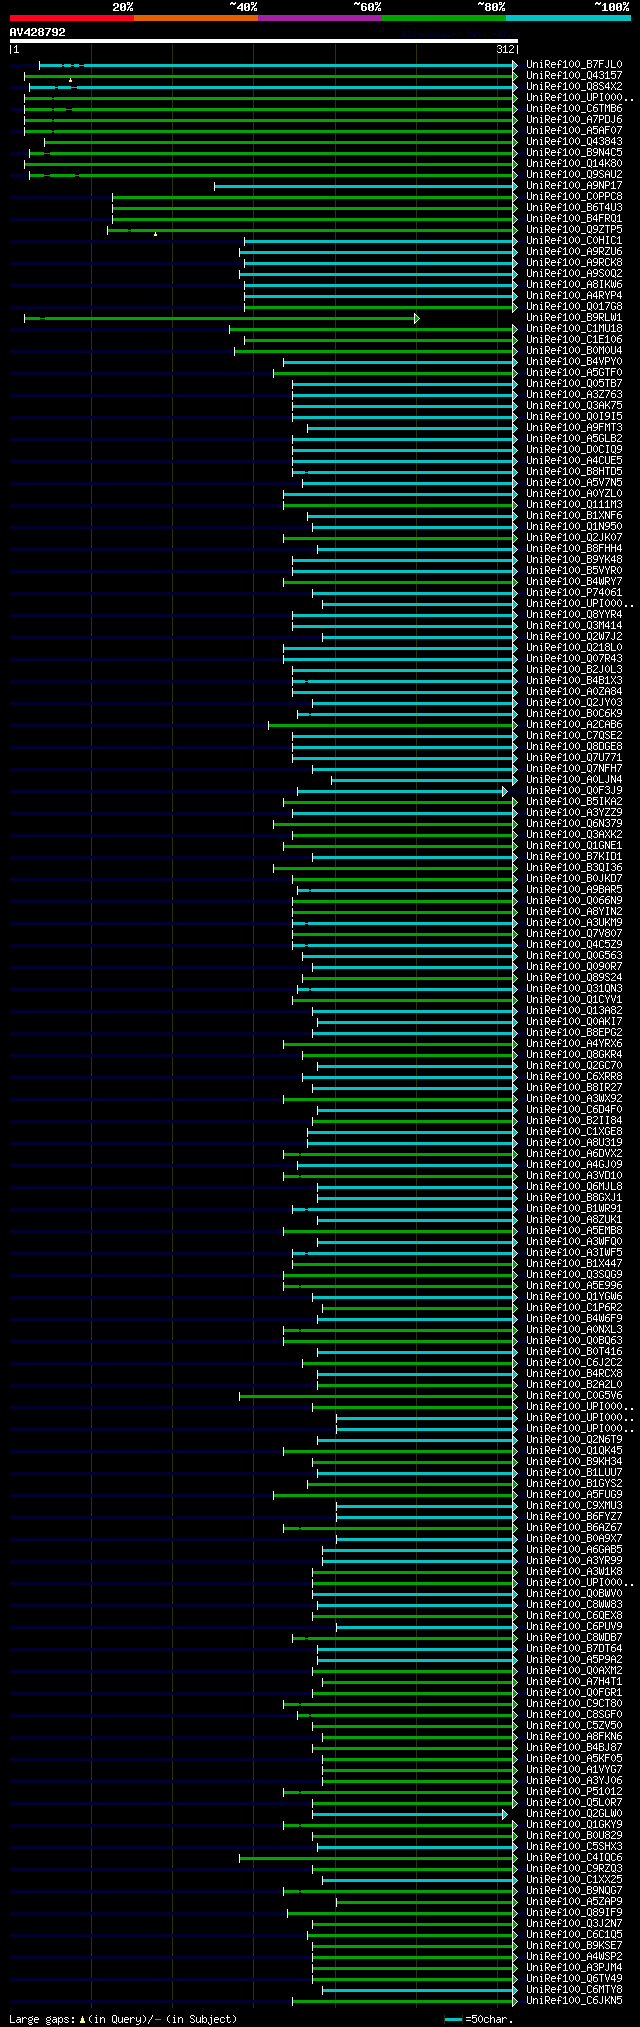Click the white query sequence ruler bar
Image resolution: width=640 pixels, height=2027 pixels.
point(263,41)
